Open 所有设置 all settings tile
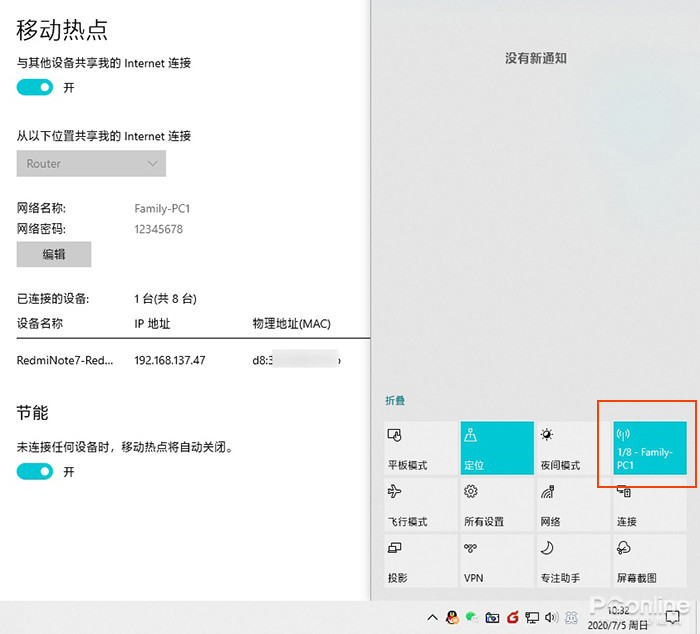 coord(497,505)
